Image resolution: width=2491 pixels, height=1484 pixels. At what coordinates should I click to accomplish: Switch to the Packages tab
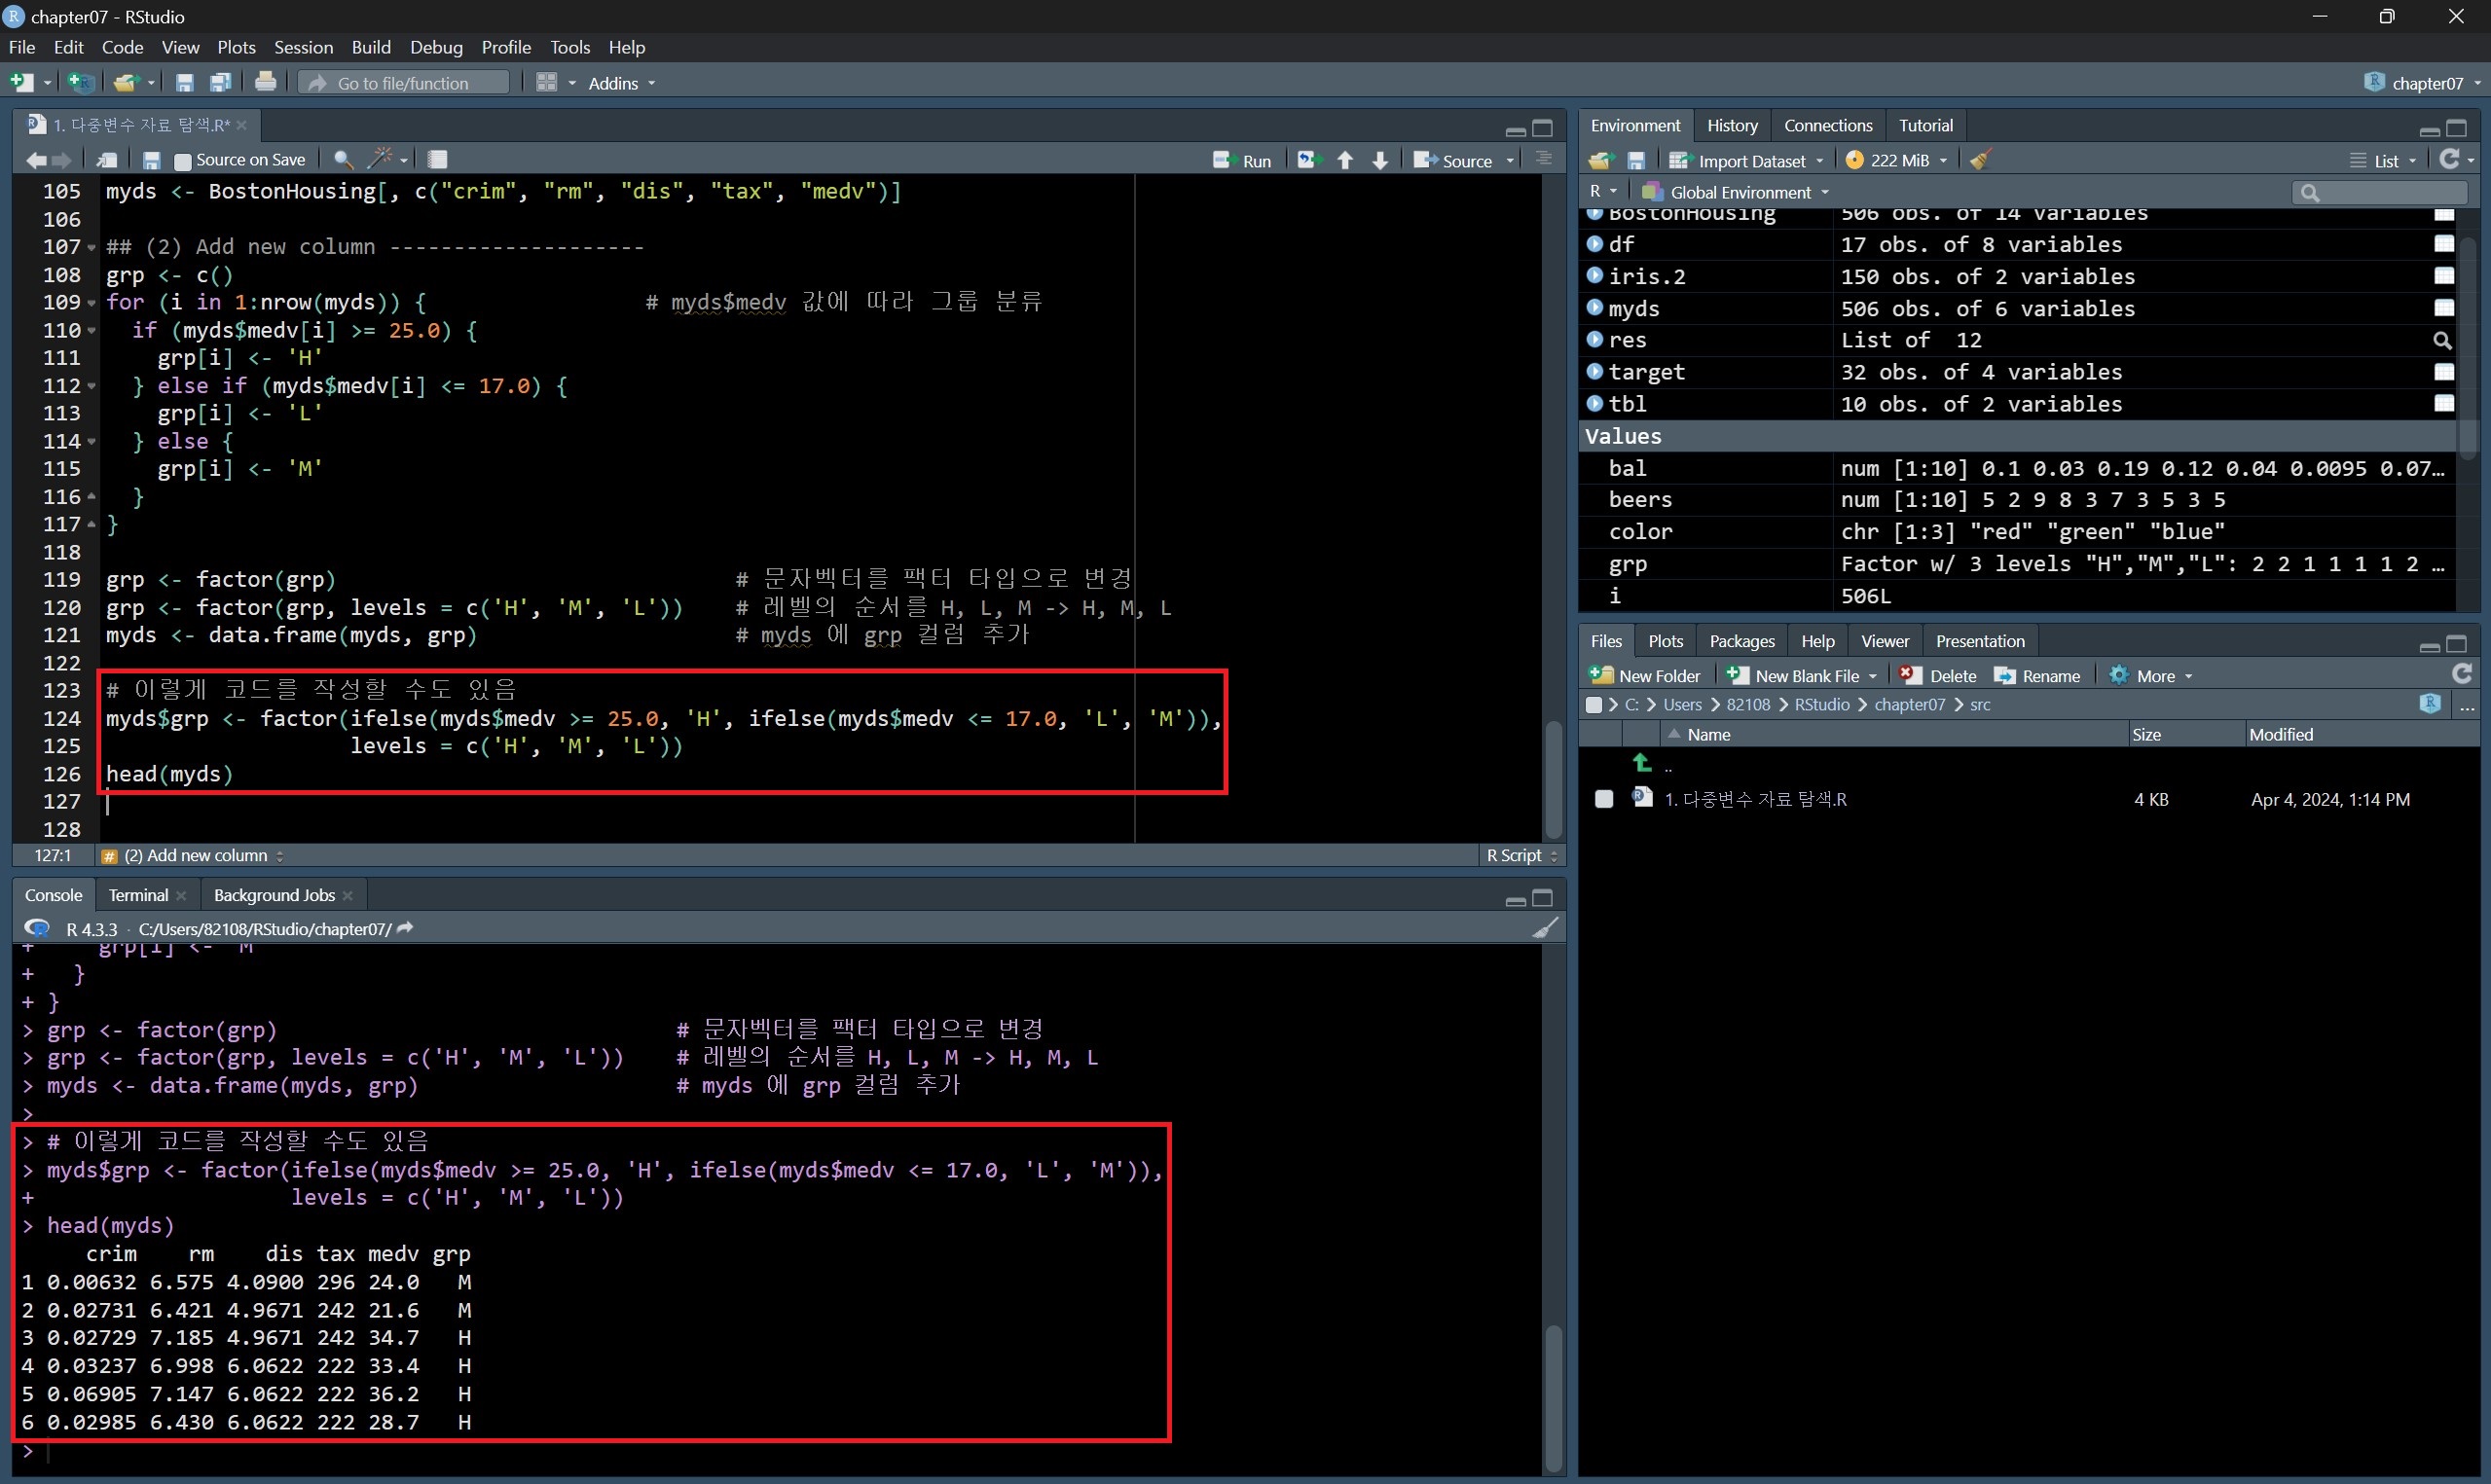pyautogui.click(x=1741, y=641)
